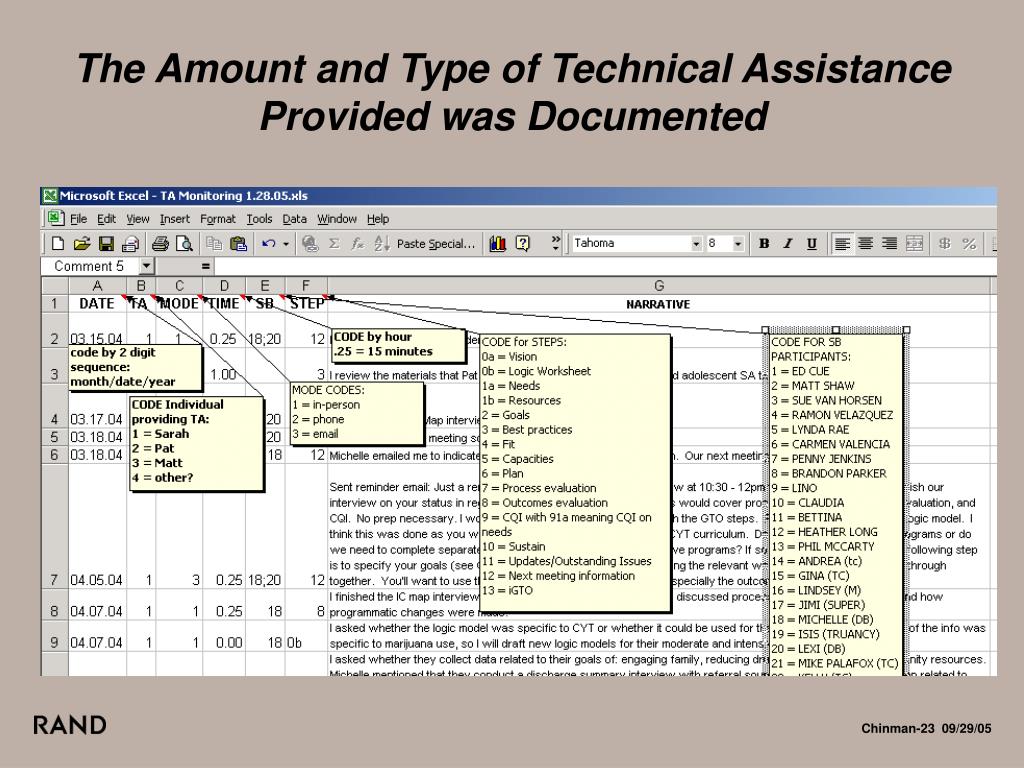Open the Help menu
Viewport: 1024px width, 768px height.
377,219
